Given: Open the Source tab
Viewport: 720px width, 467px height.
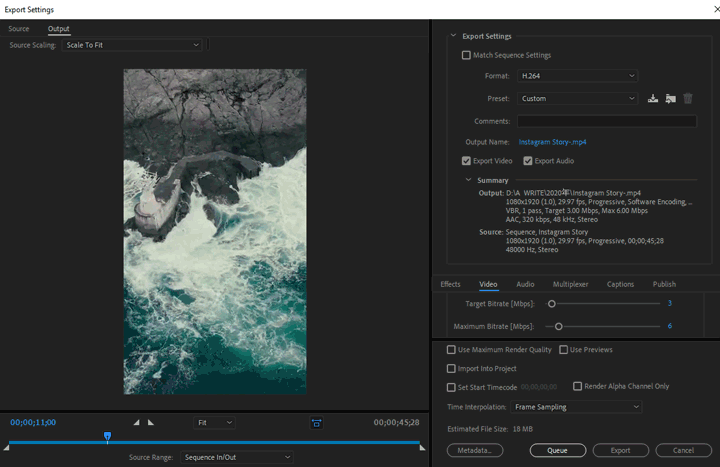Looking at the screenshot, I should coord(19,29).
